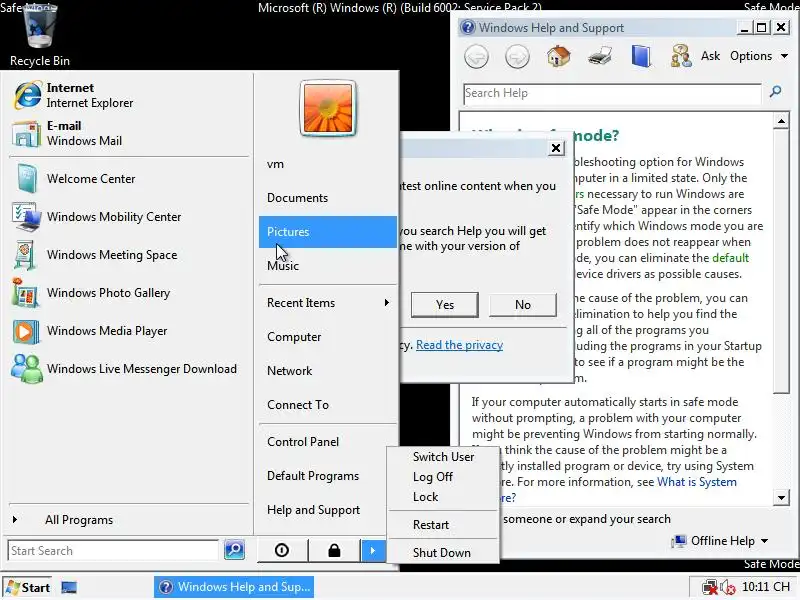Viewport: 800px width, 600px height.
Task: Open Network from Start menu
Action: pos(328,371)
